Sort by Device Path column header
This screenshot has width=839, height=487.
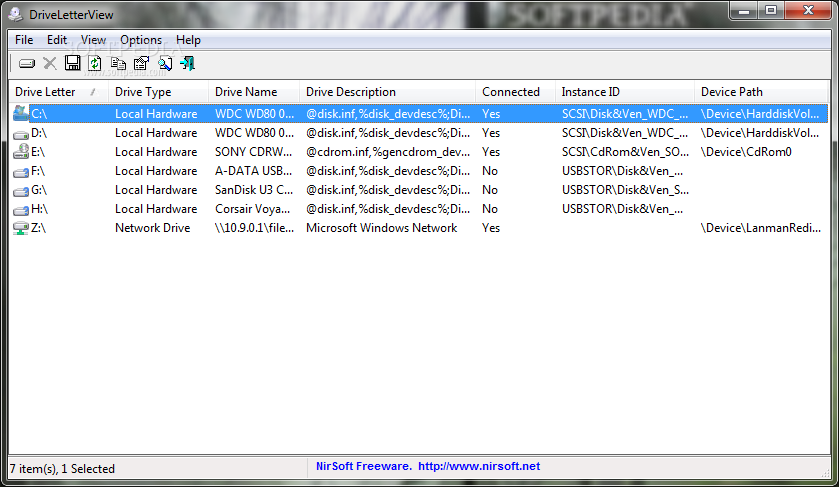click(760, 92)
